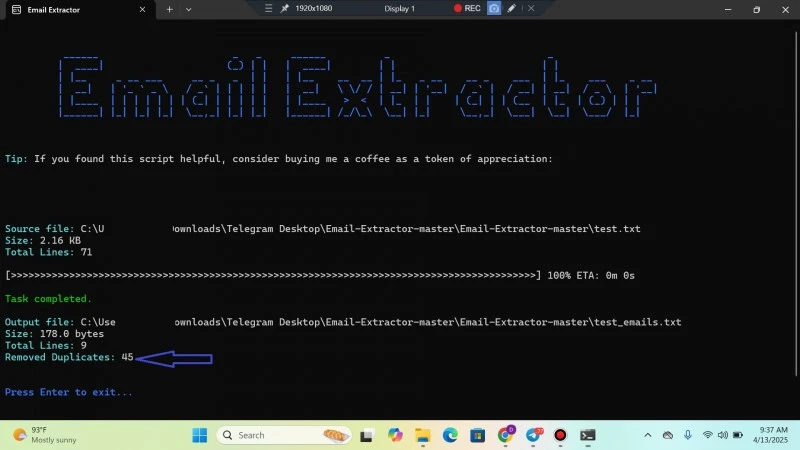Open the Copilot app from the taskbar
The height and width of the screenshot is (450, 800).
pos(396,435)
